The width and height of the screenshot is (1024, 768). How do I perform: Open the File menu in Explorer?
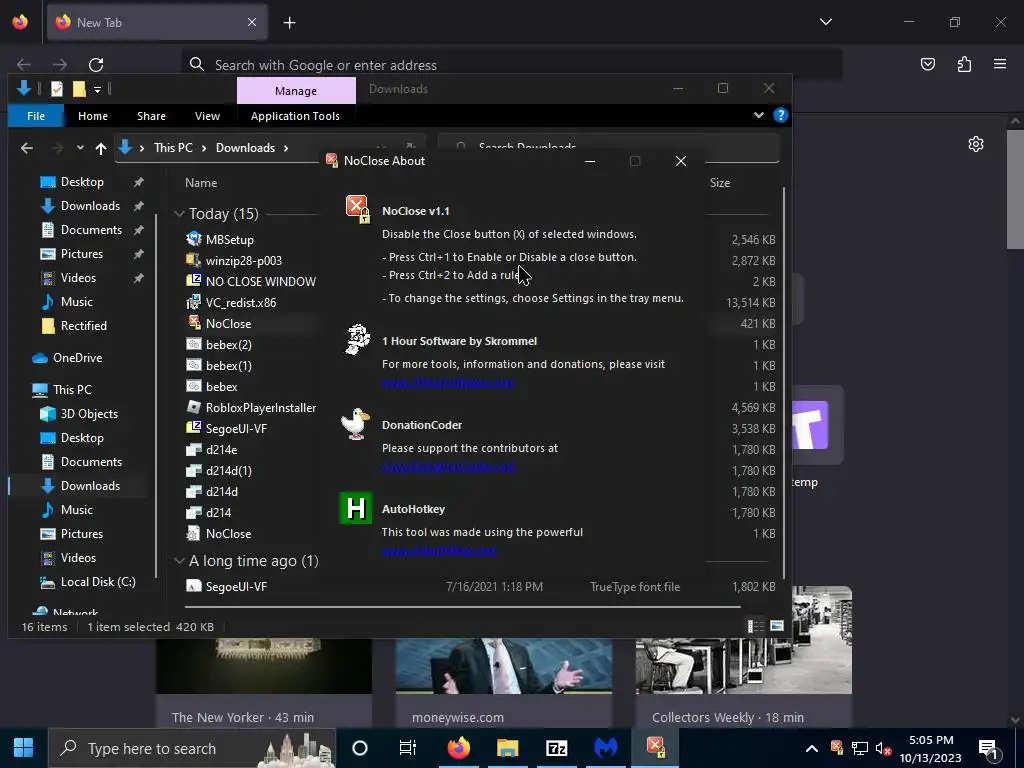pyautogui.click(x=36, y=116)
